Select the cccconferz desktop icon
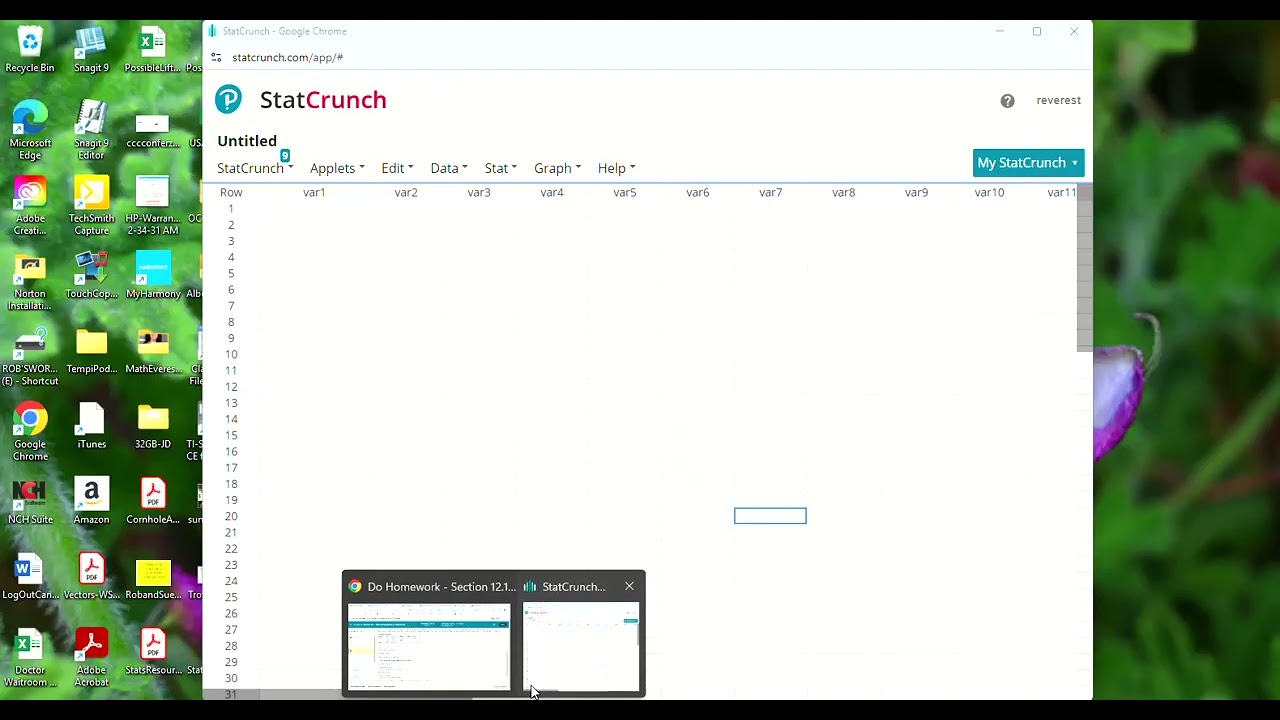The image size is (1280, 720). pos(152,131)
